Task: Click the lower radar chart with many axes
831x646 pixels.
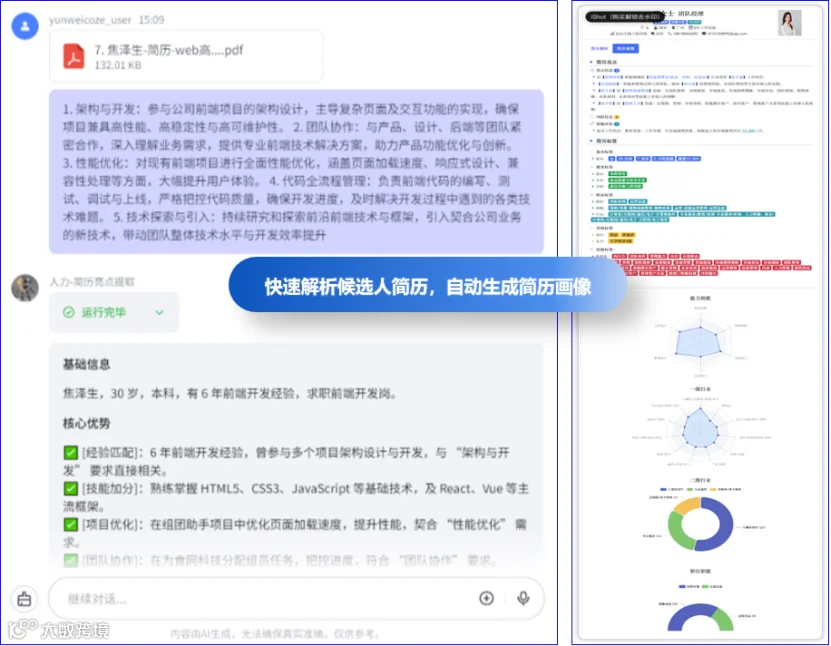Action: 700,431
